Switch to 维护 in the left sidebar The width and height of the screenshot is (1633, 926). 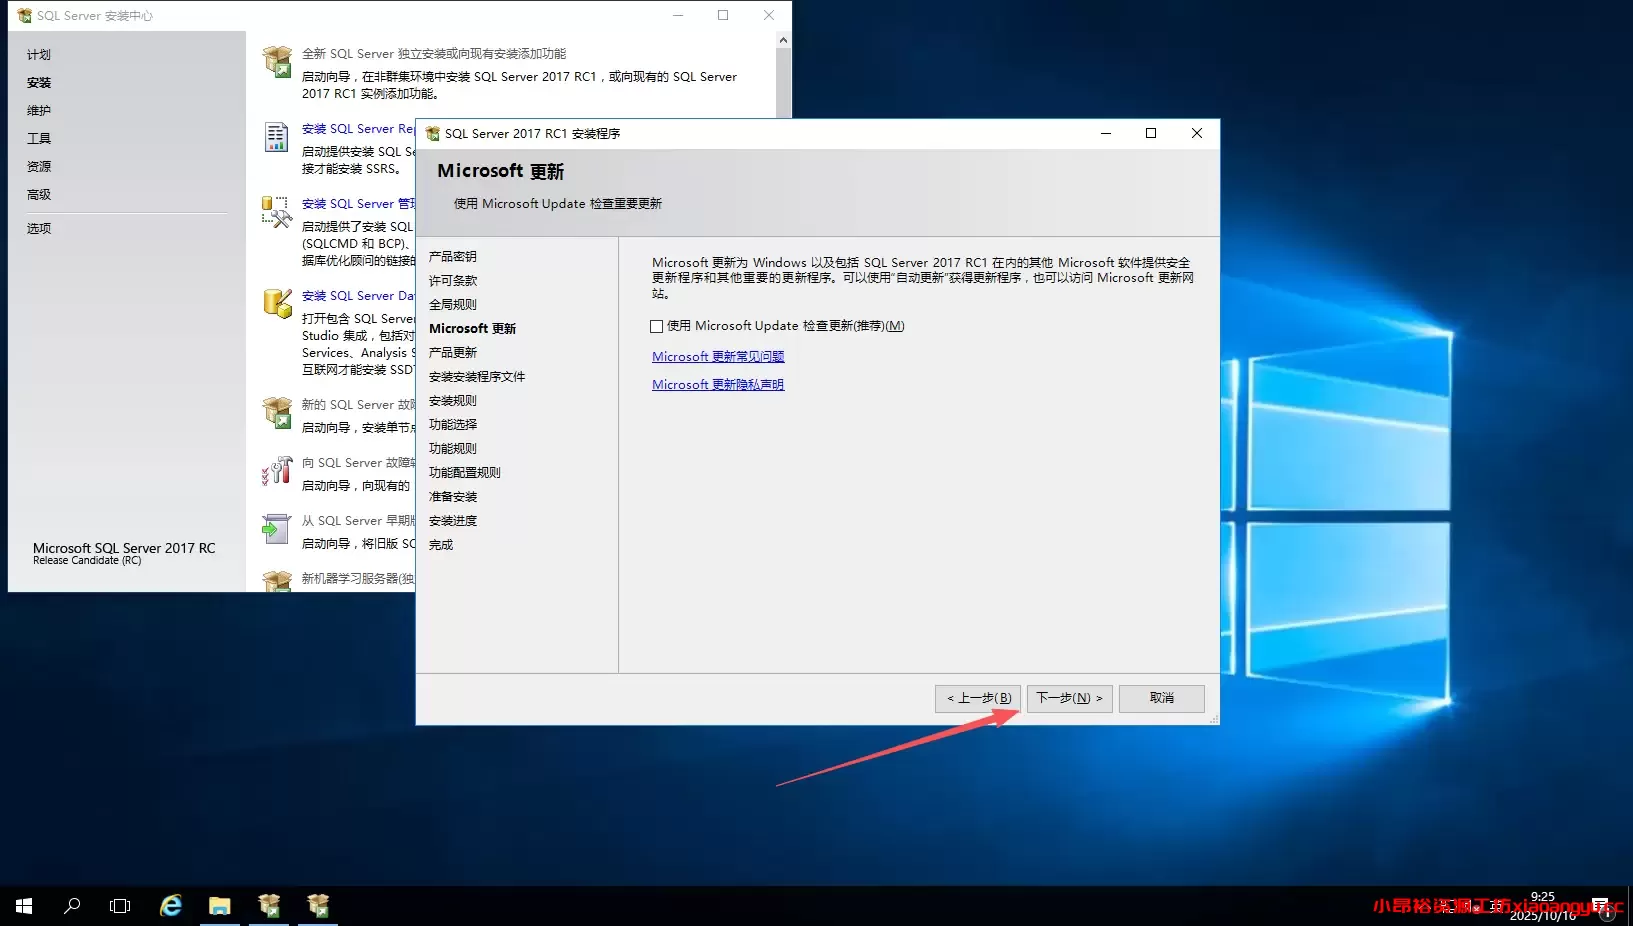pos(39,110)
